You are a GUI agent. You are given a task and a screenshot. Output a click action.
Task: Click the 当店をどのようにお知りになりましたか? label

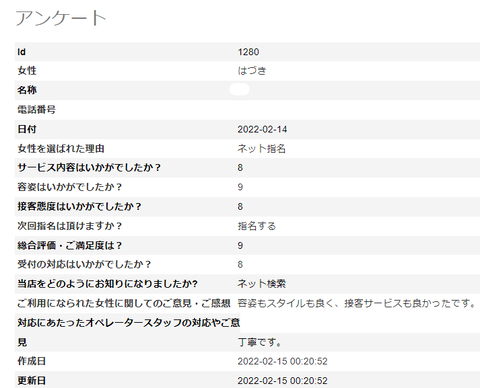click(108, 284)
